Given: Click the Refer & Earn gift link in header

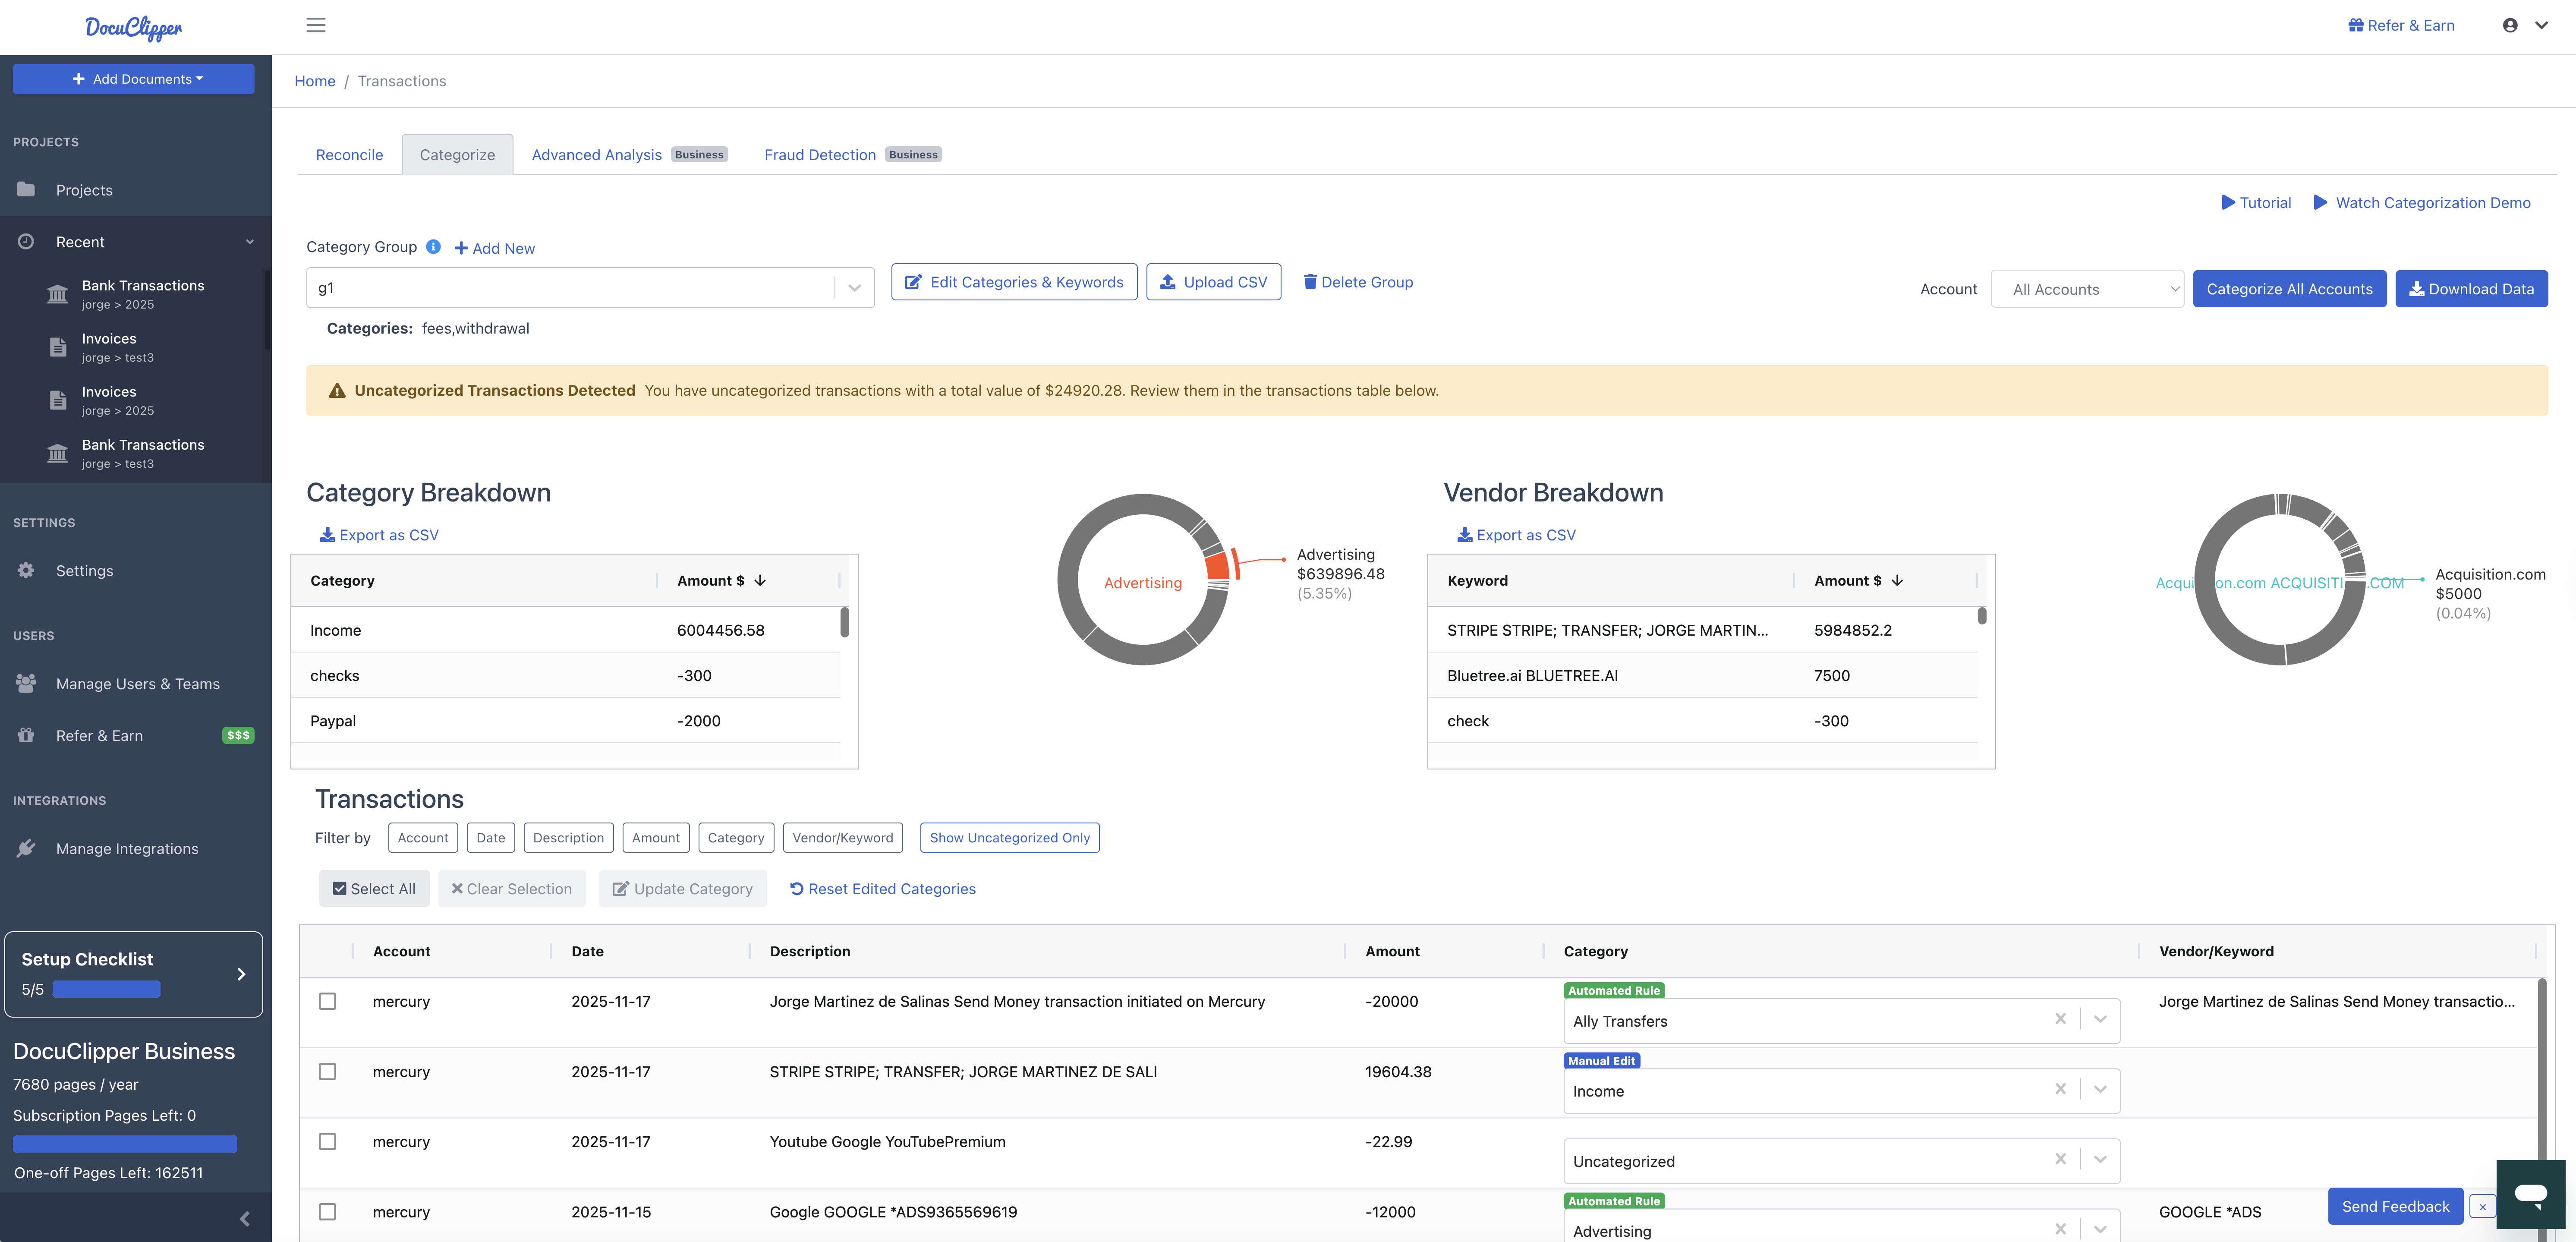Looking at the screenshot, I should 2401,25.
